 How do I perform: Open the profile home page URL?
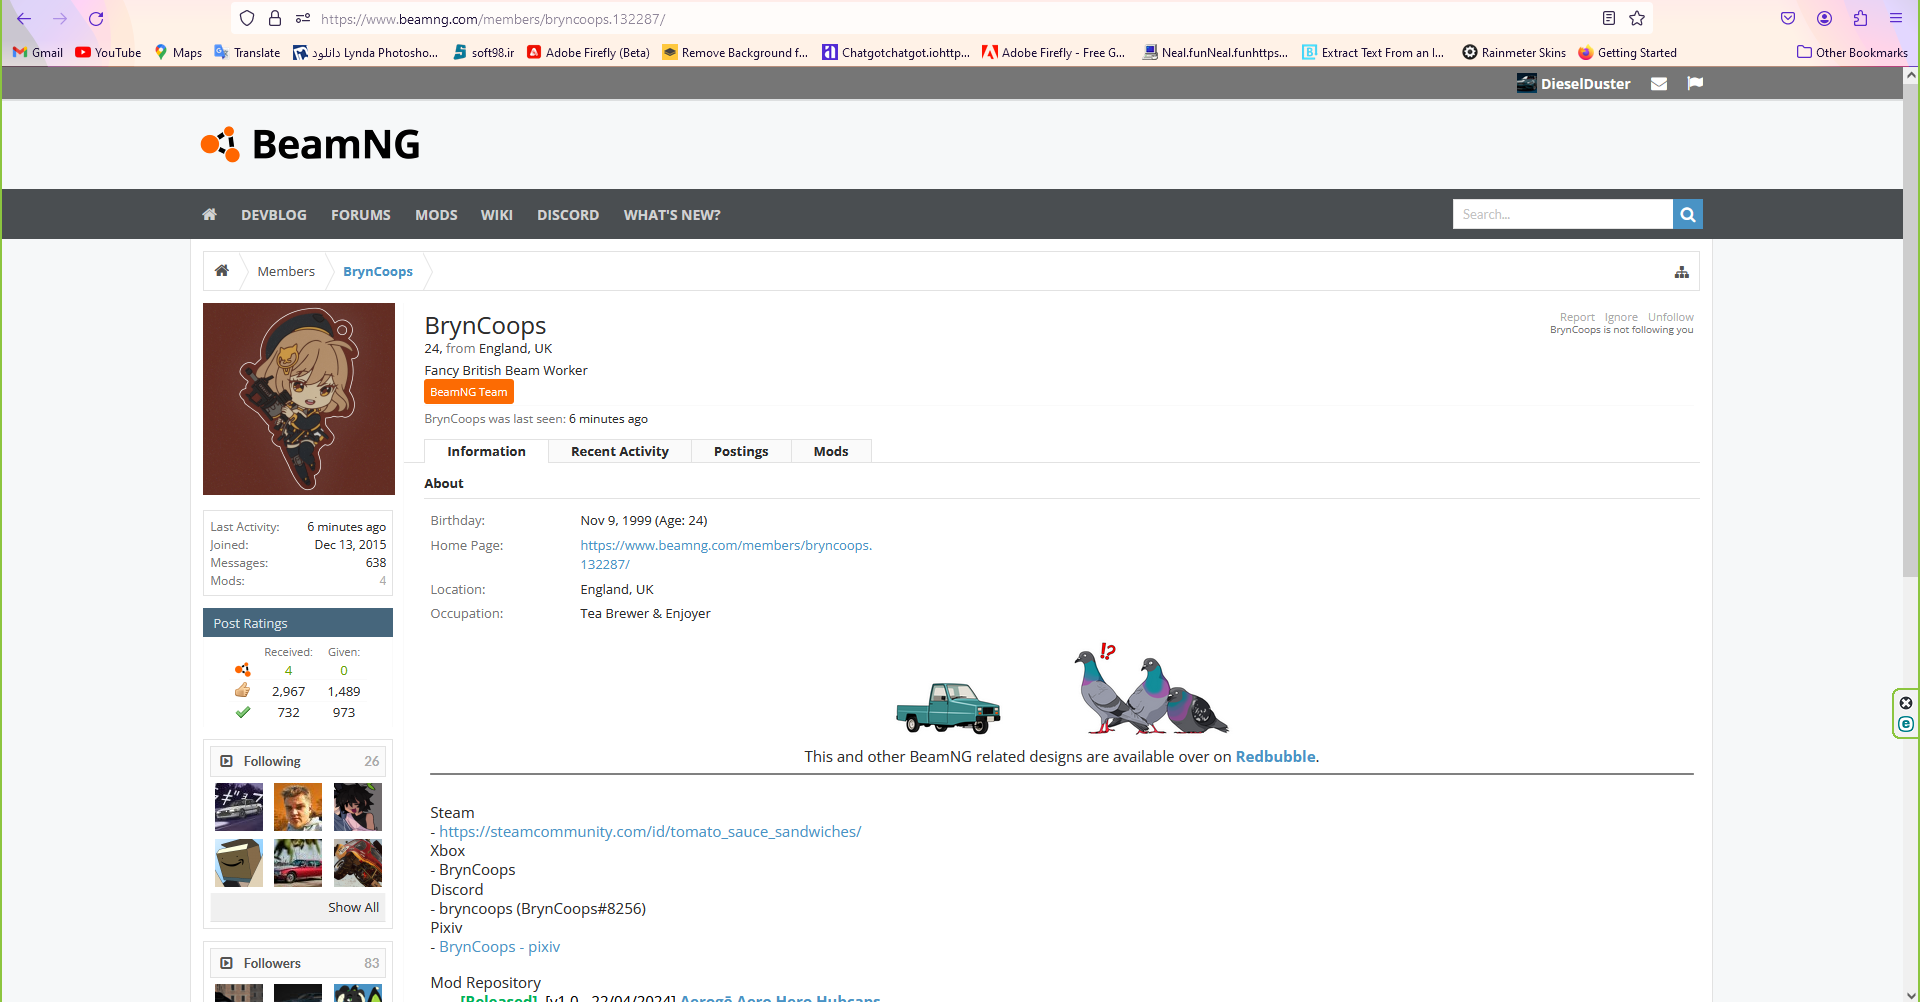[726, 555]
